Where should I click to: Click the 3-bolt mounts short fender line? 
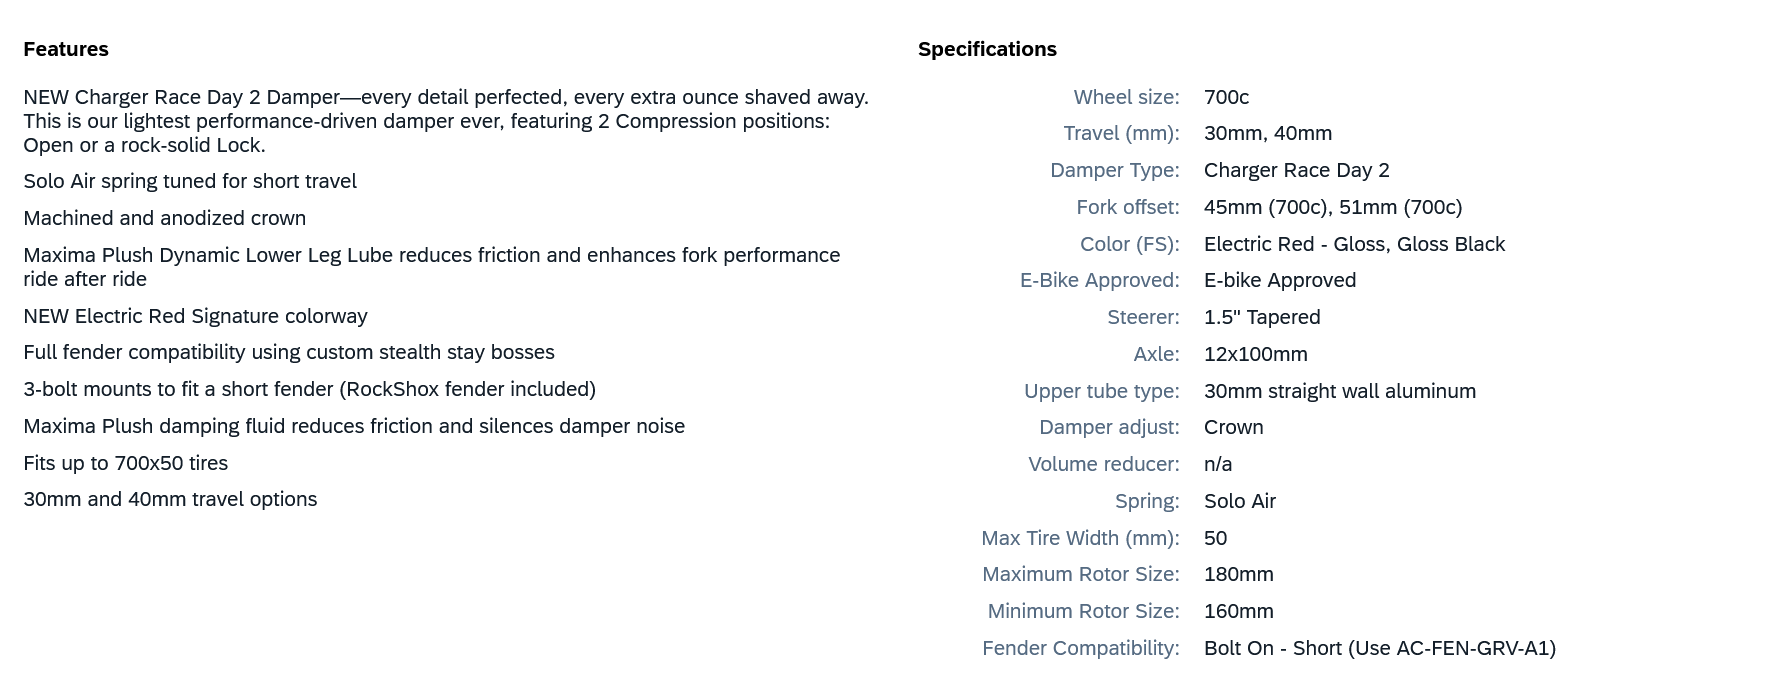coord(309,389)
